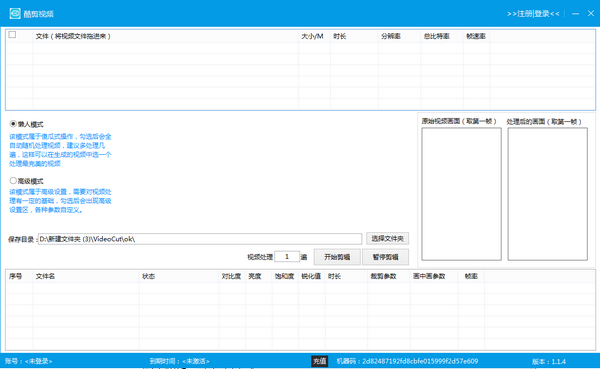Click the 原始视频画面 preview box

point(461,194)
